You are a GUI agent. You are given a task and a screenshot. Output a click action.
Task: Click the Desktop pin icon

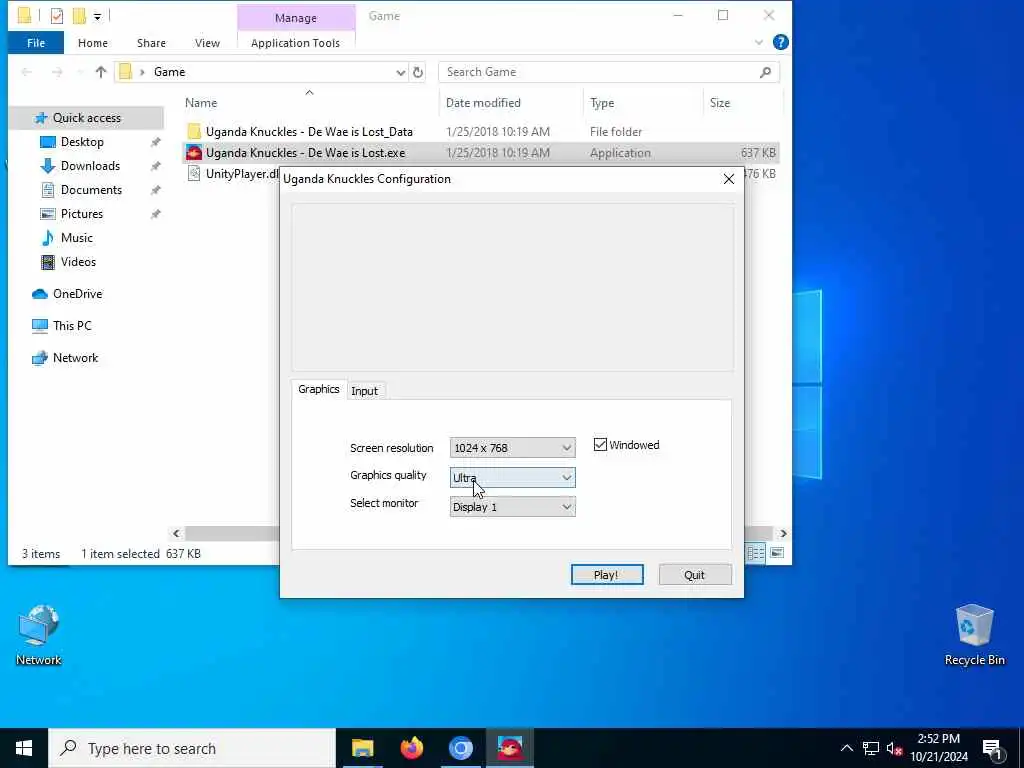tap(155, 142)
